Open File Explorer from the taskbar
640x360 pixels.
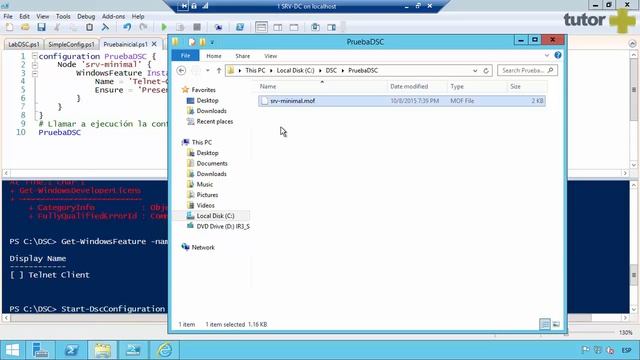coord(102,350)
